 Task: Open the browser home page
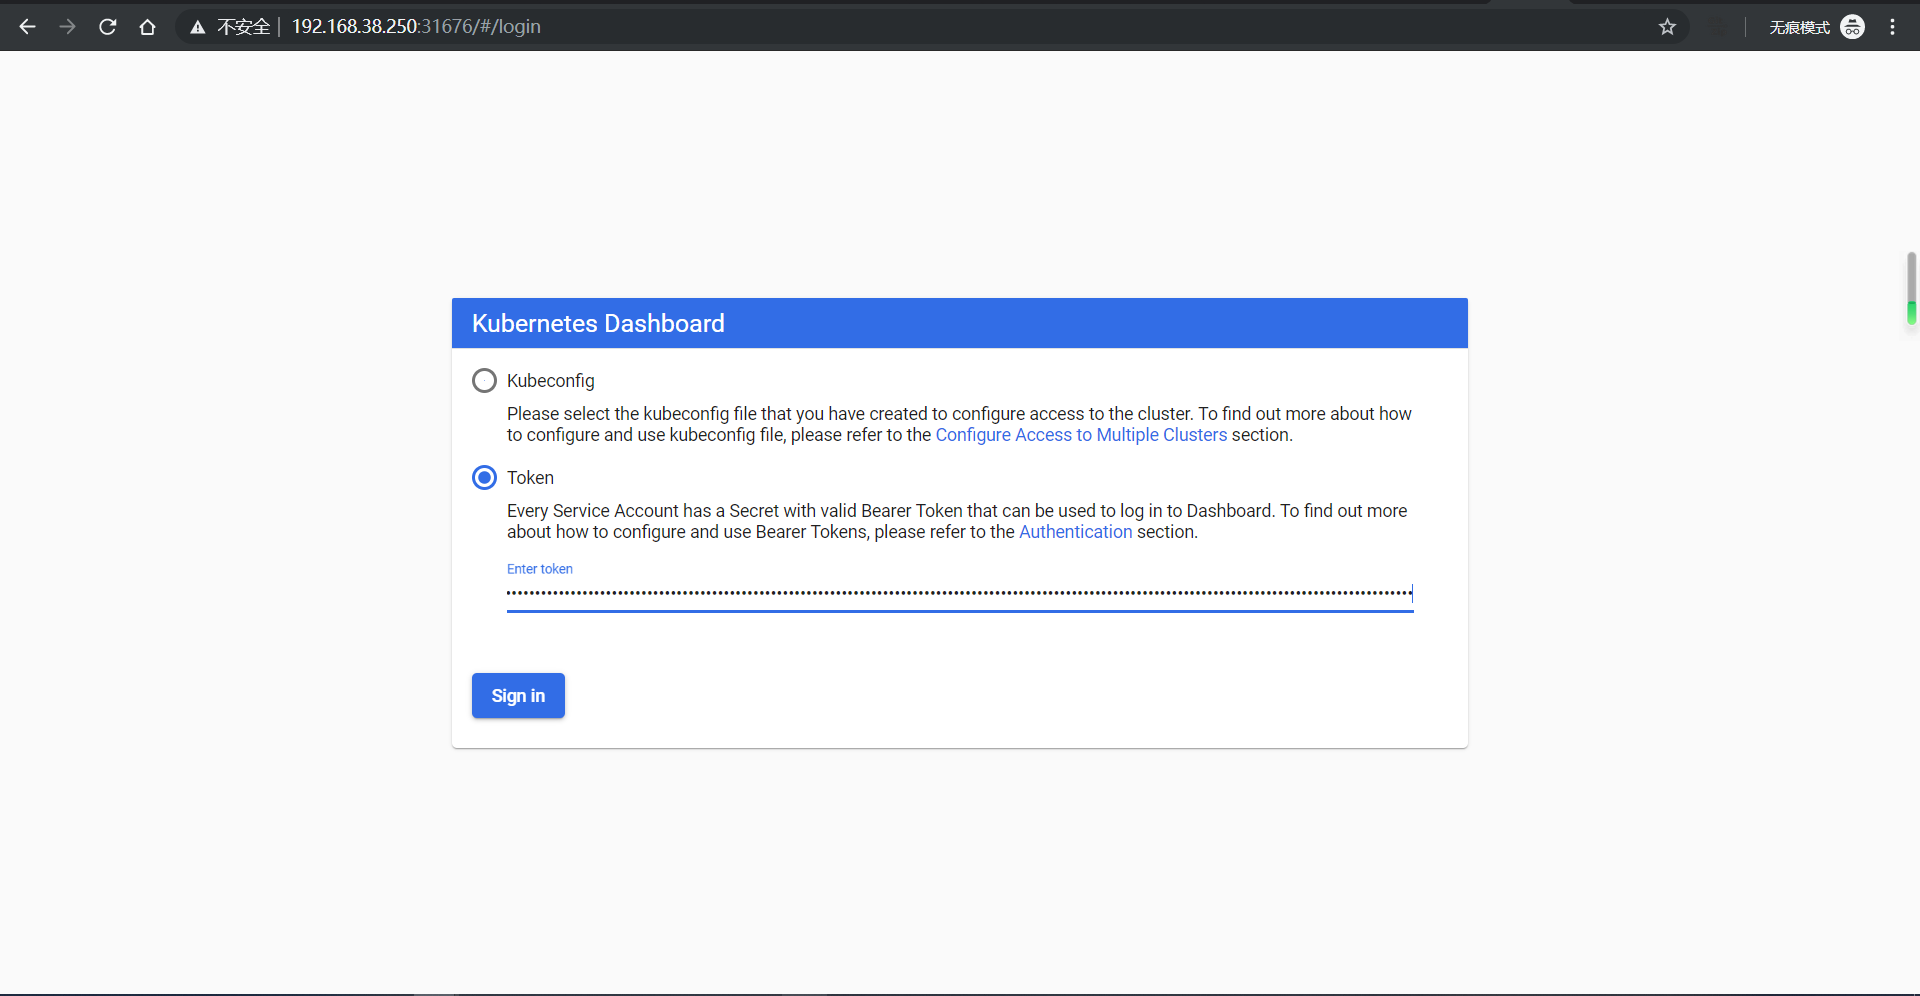point(148,27)
